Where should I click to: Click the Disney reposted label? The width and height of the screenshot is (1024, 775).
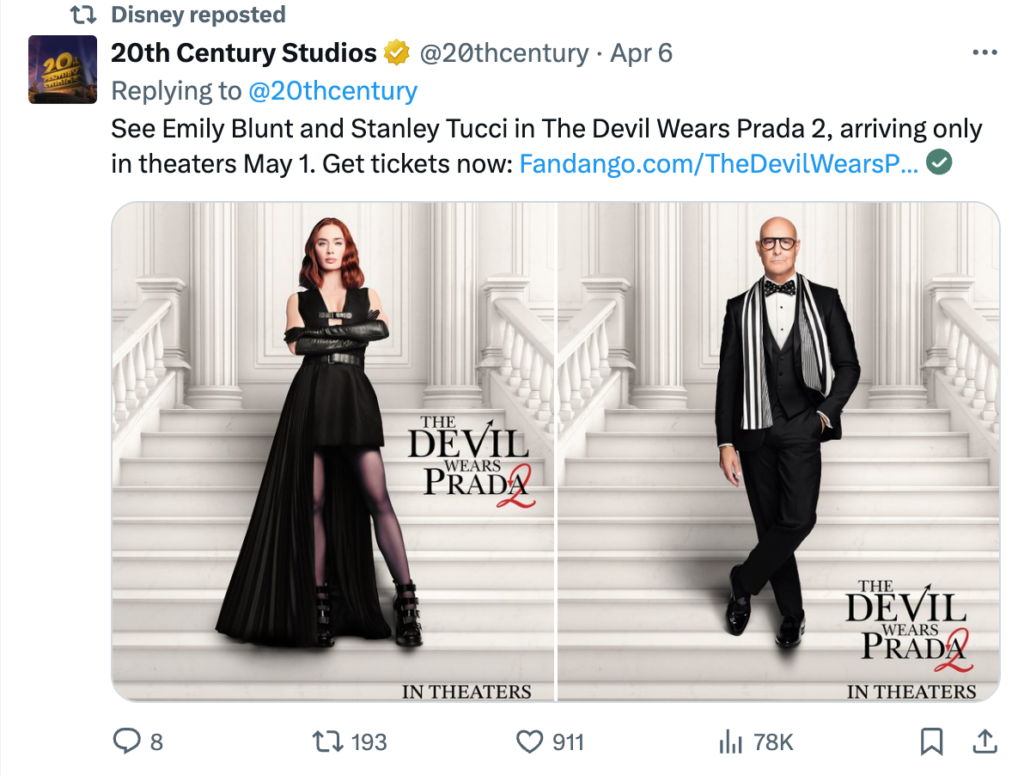click(x=198, y=15)
